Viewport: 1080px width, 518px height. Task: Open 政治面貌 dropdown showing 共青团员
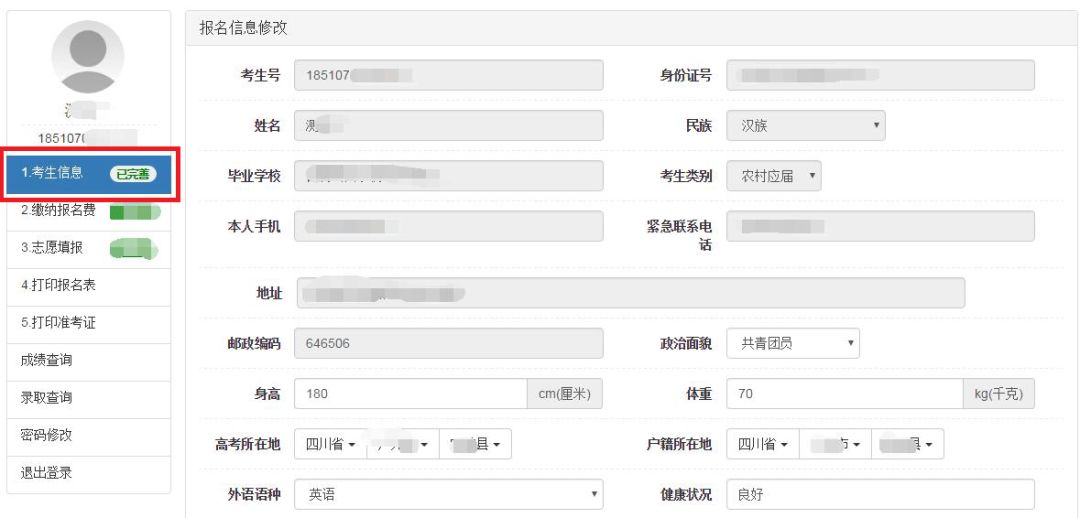pyautogui.click(x=793, y=343)
